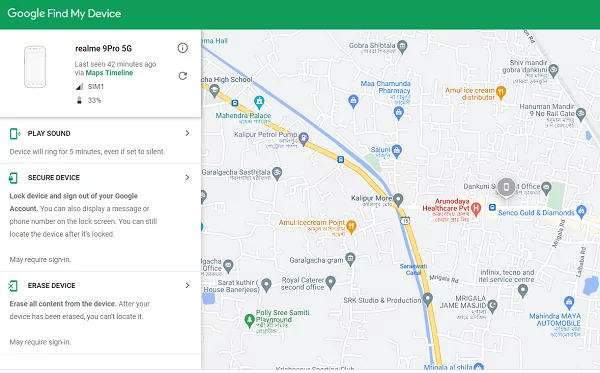Click the Mrigala Rd road label
Viewport: 600px width, 373px height.
pyautogui.click(x=444, y=278)
